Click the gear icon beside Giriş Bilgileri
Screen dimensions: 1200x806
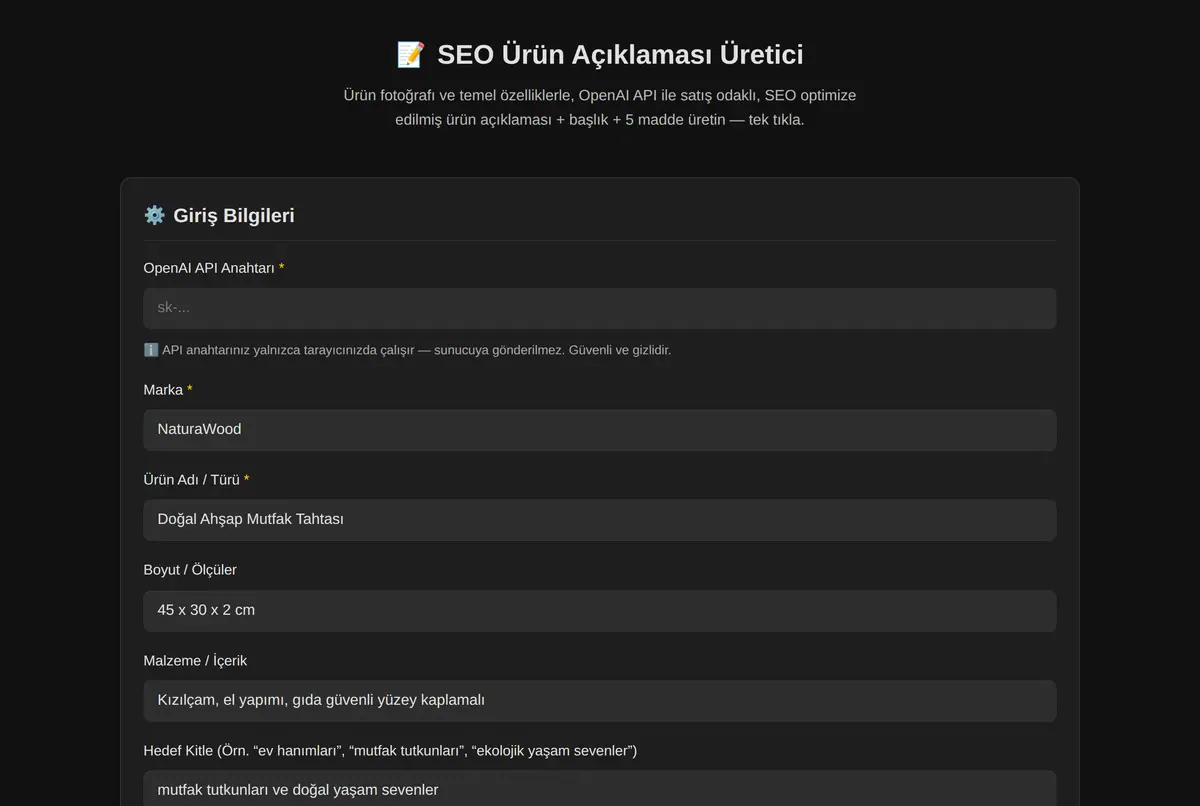point(154,215)
